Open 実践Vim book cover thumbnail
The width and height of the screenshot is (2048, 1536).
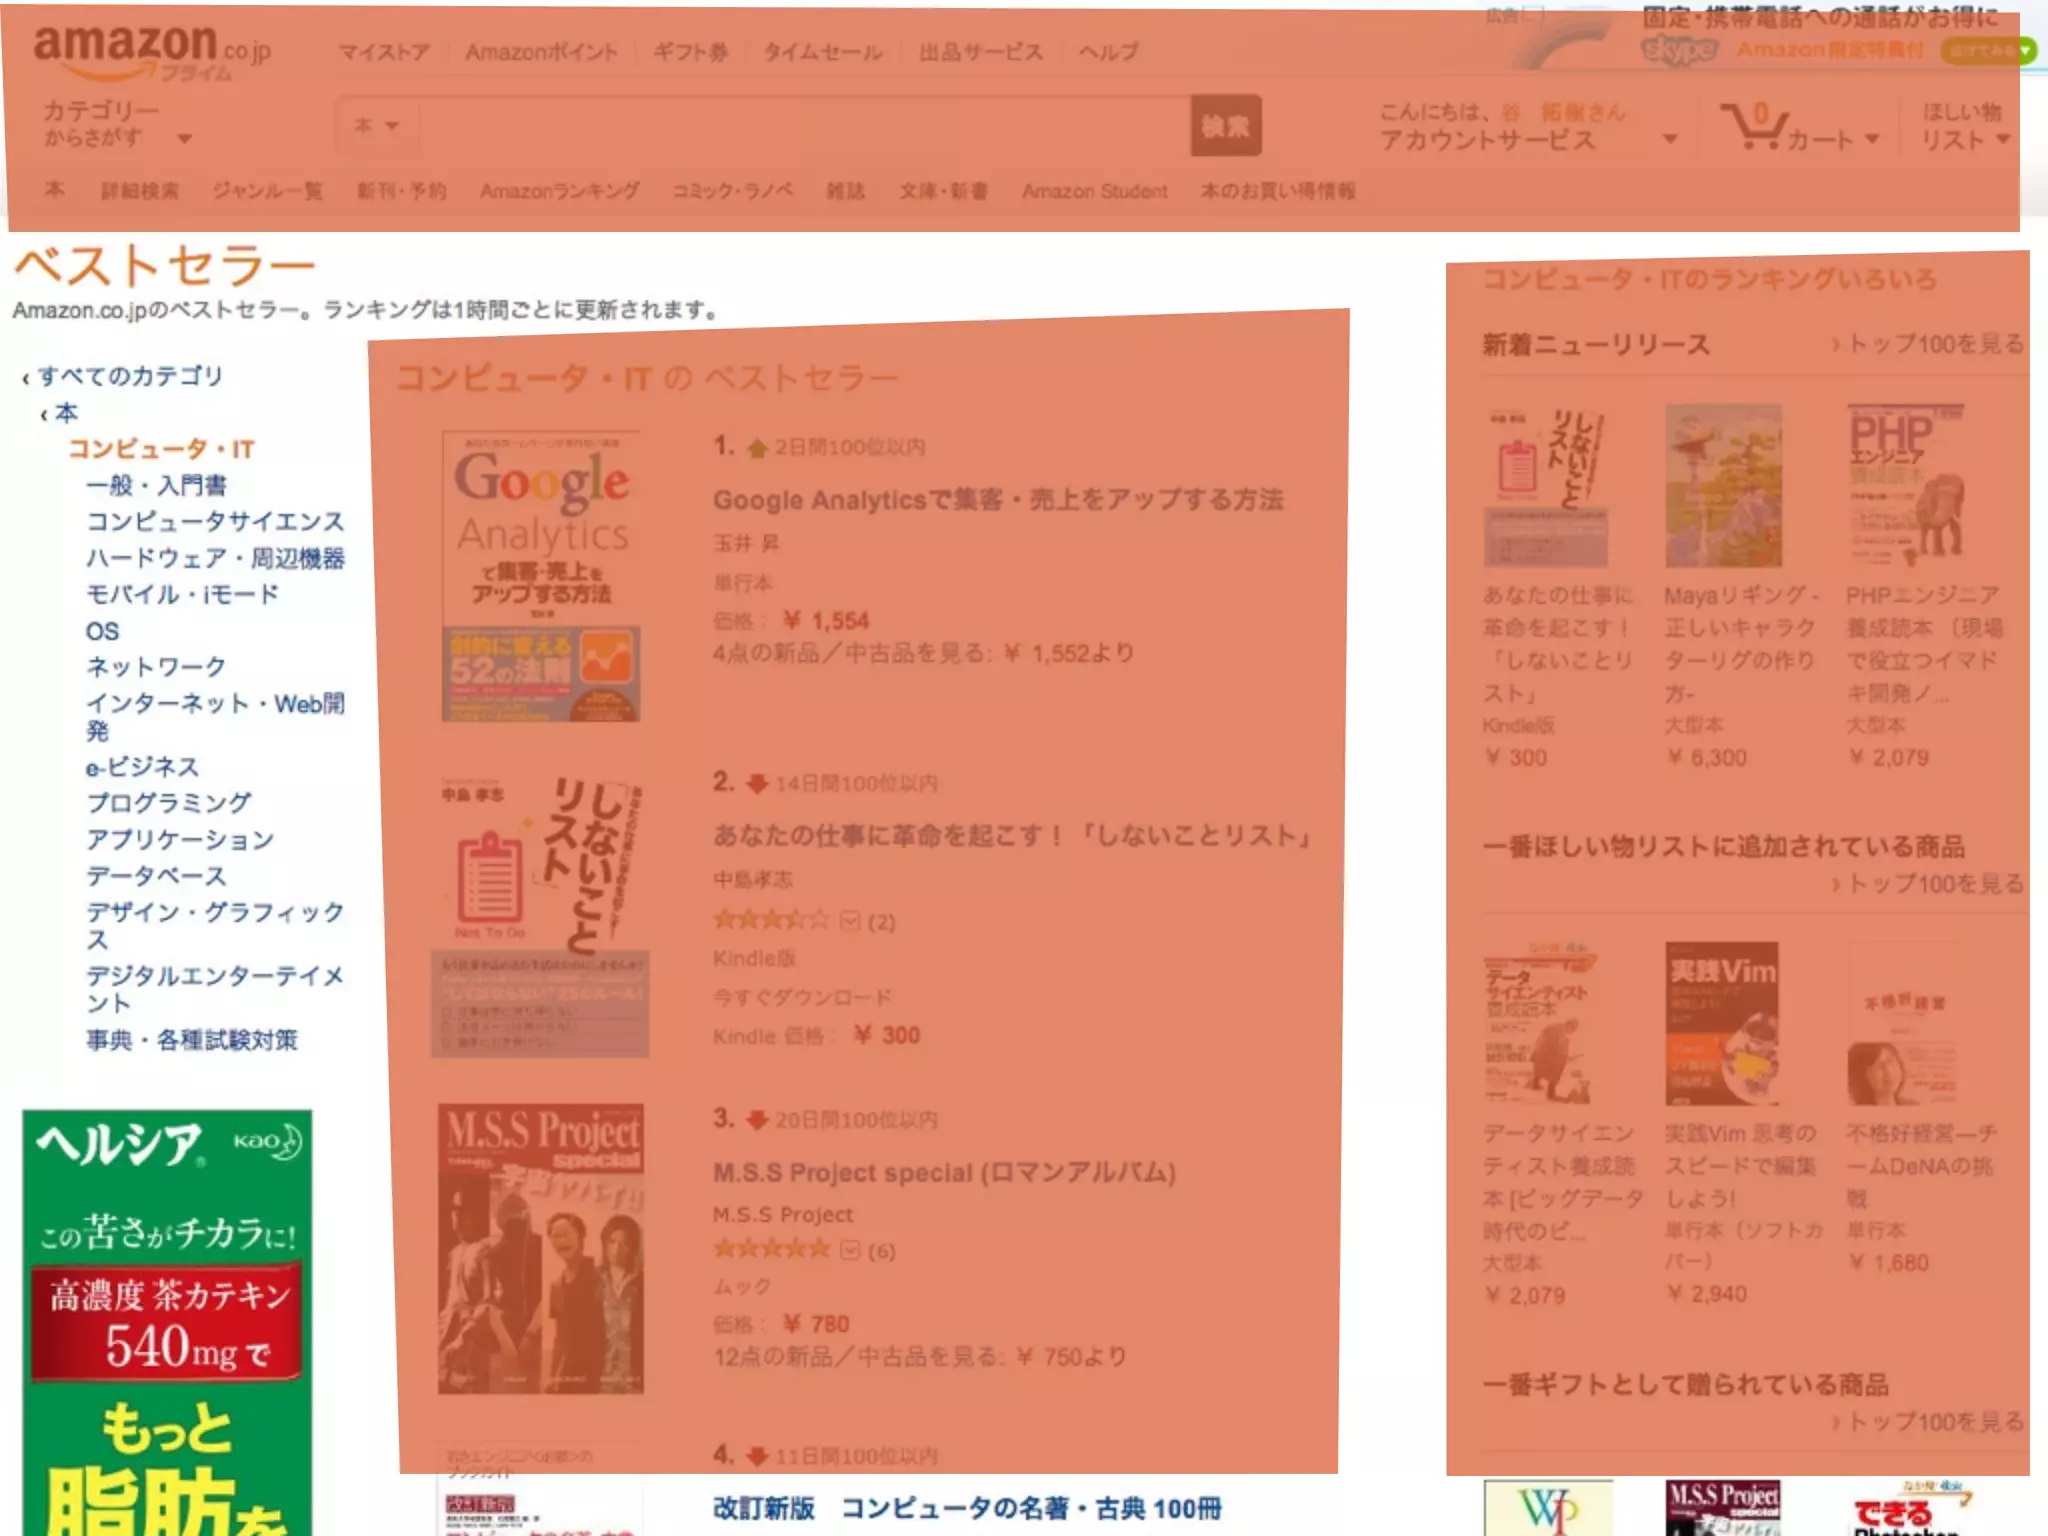click(1722, 1023)
